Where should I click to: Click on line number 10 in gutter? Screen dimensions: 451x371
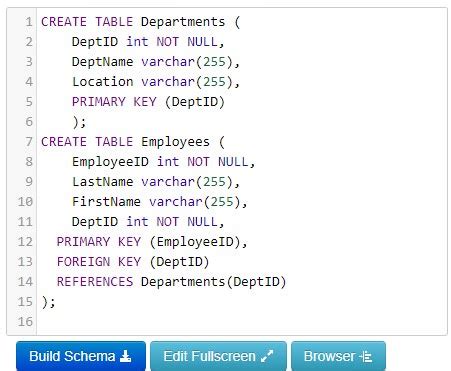[x=25, y=202]
